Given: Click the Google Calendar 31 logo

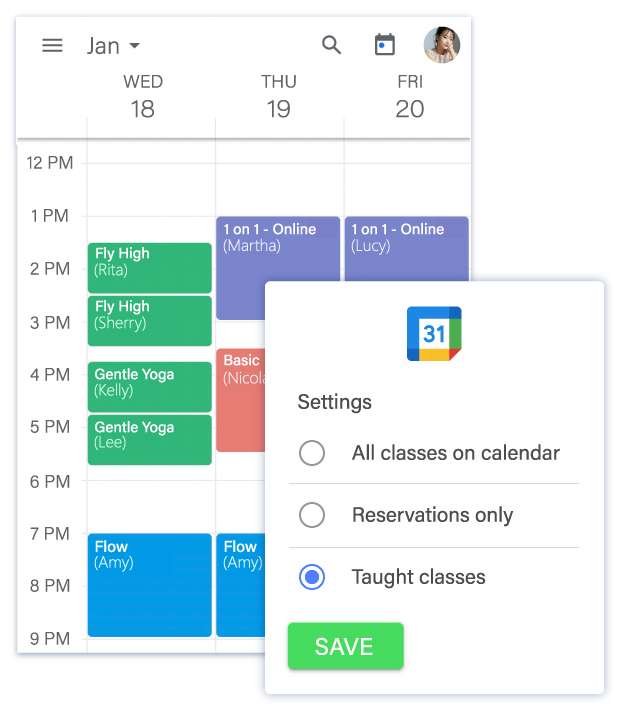Looking at the screenshot, I should pos(434,334).
